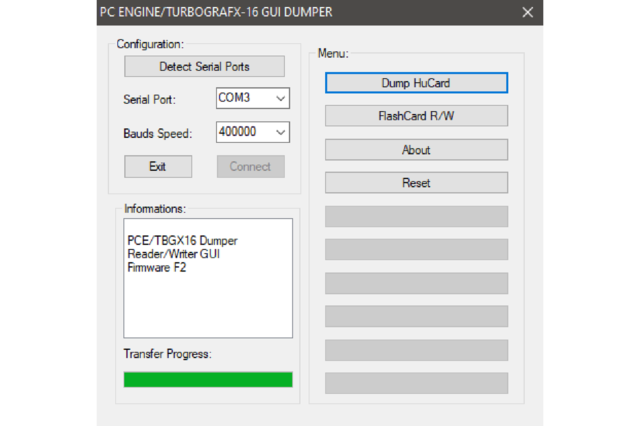Click the green Transfer Progress bar
The width and height of the screenshot is (640, 426).
208,379
